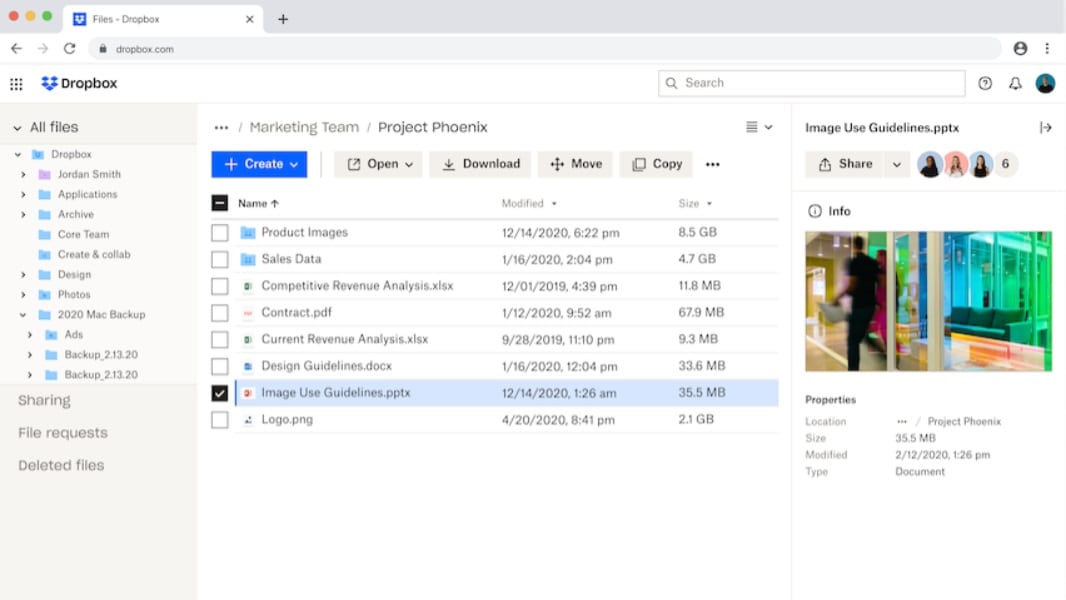Toggle the select-all checkbox in header row
Image resolution: width=1066 pixels, height=600 pixels.
pos(220,204)
